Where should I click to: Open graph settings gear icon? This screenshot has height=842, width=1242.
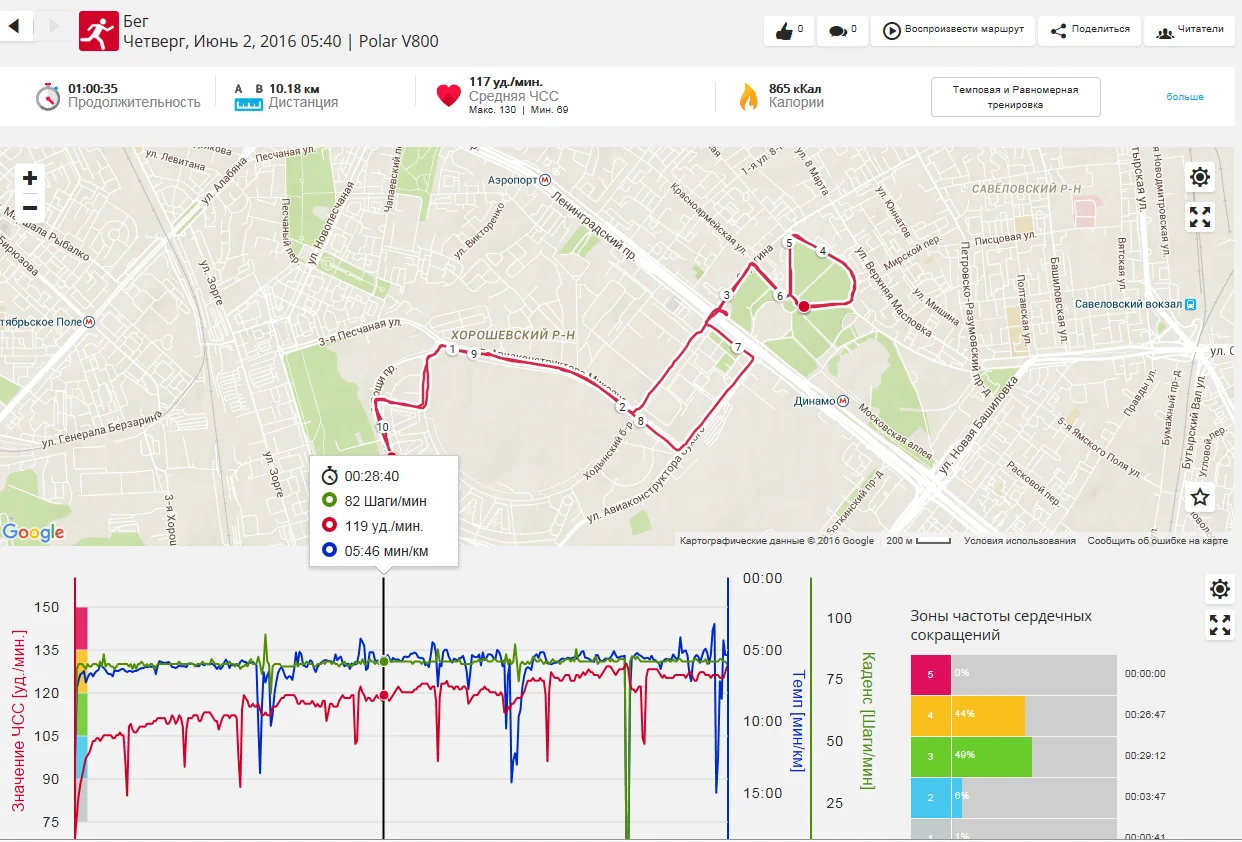1219,589
